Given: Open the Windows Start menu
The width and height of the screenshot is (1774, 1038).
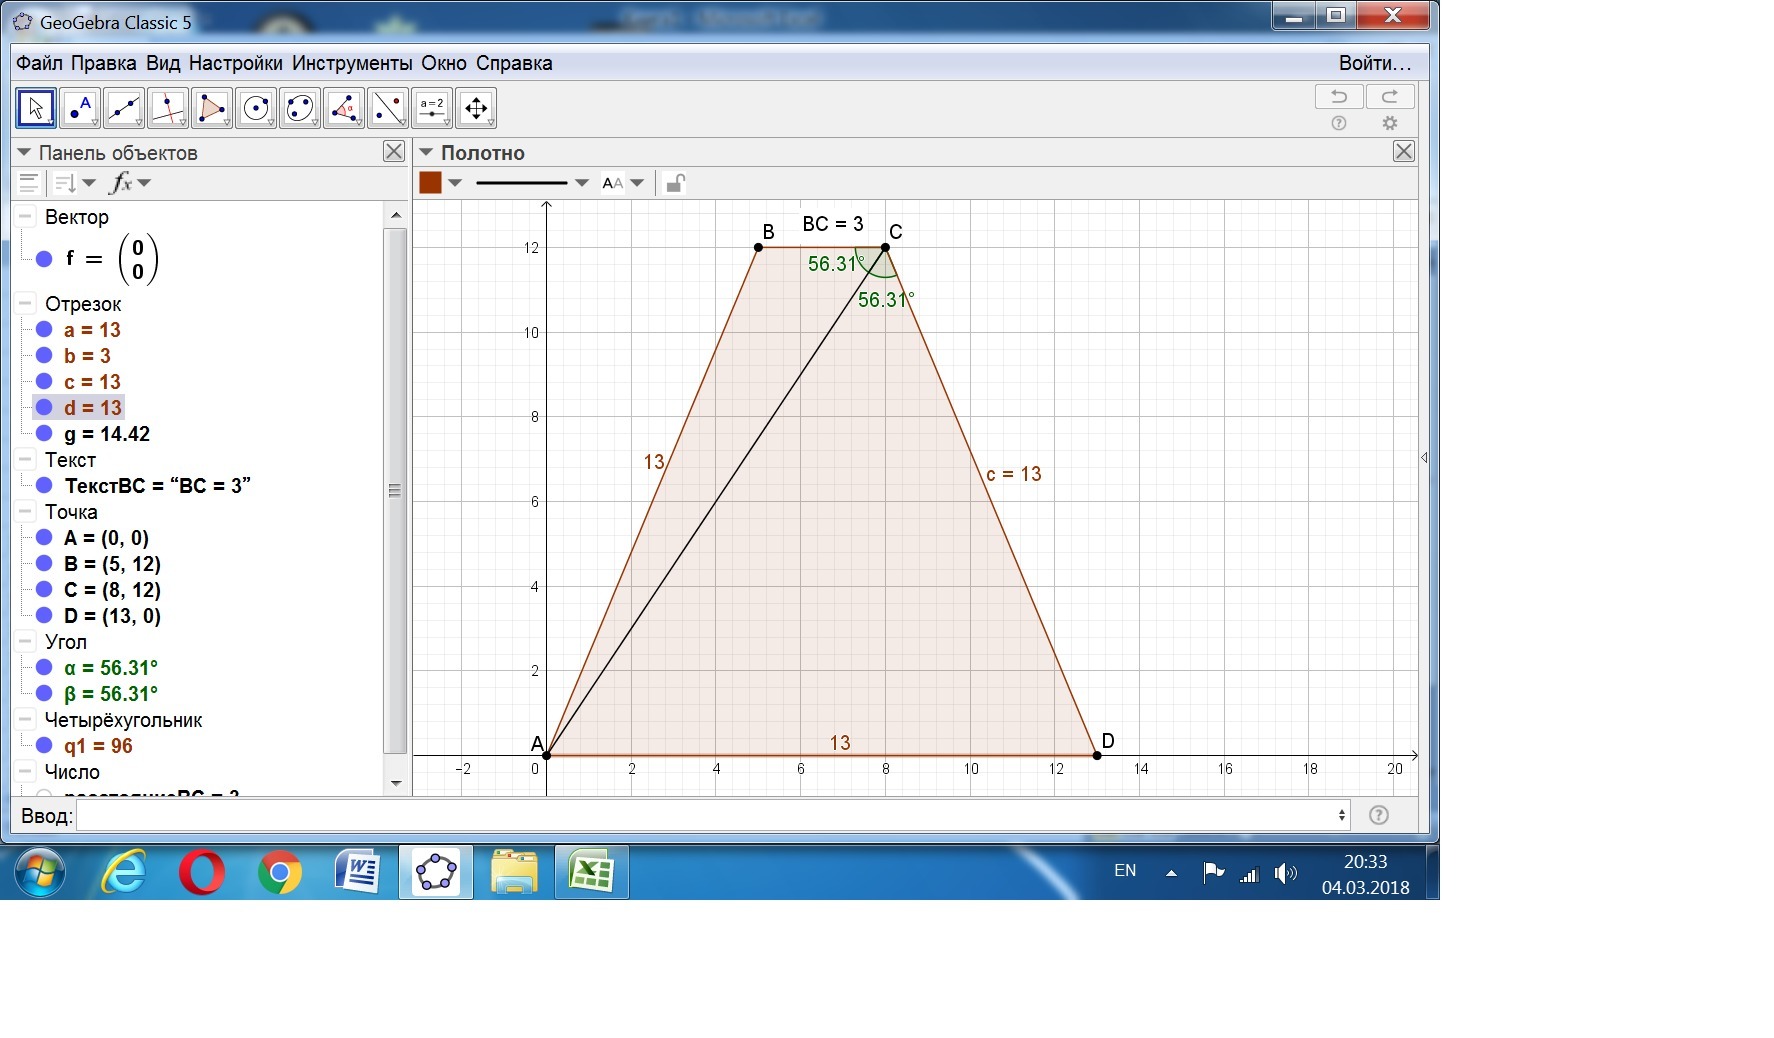Looking at the screenshot, I should click(41, 873).
